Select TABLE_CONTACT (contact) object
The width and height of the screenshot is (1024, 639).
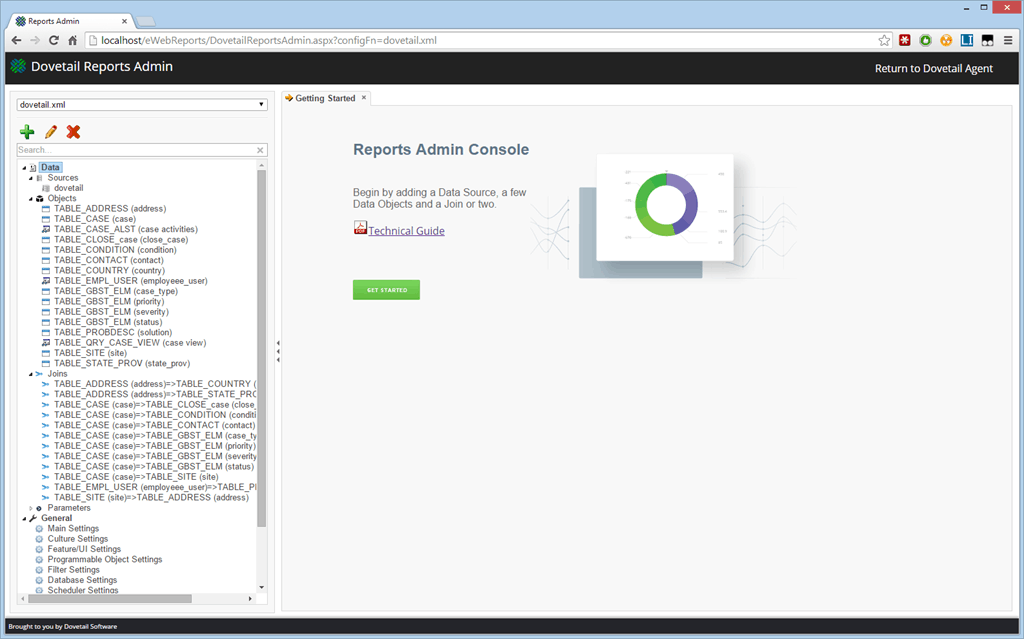pyautogui.click(x=108, y=260)
